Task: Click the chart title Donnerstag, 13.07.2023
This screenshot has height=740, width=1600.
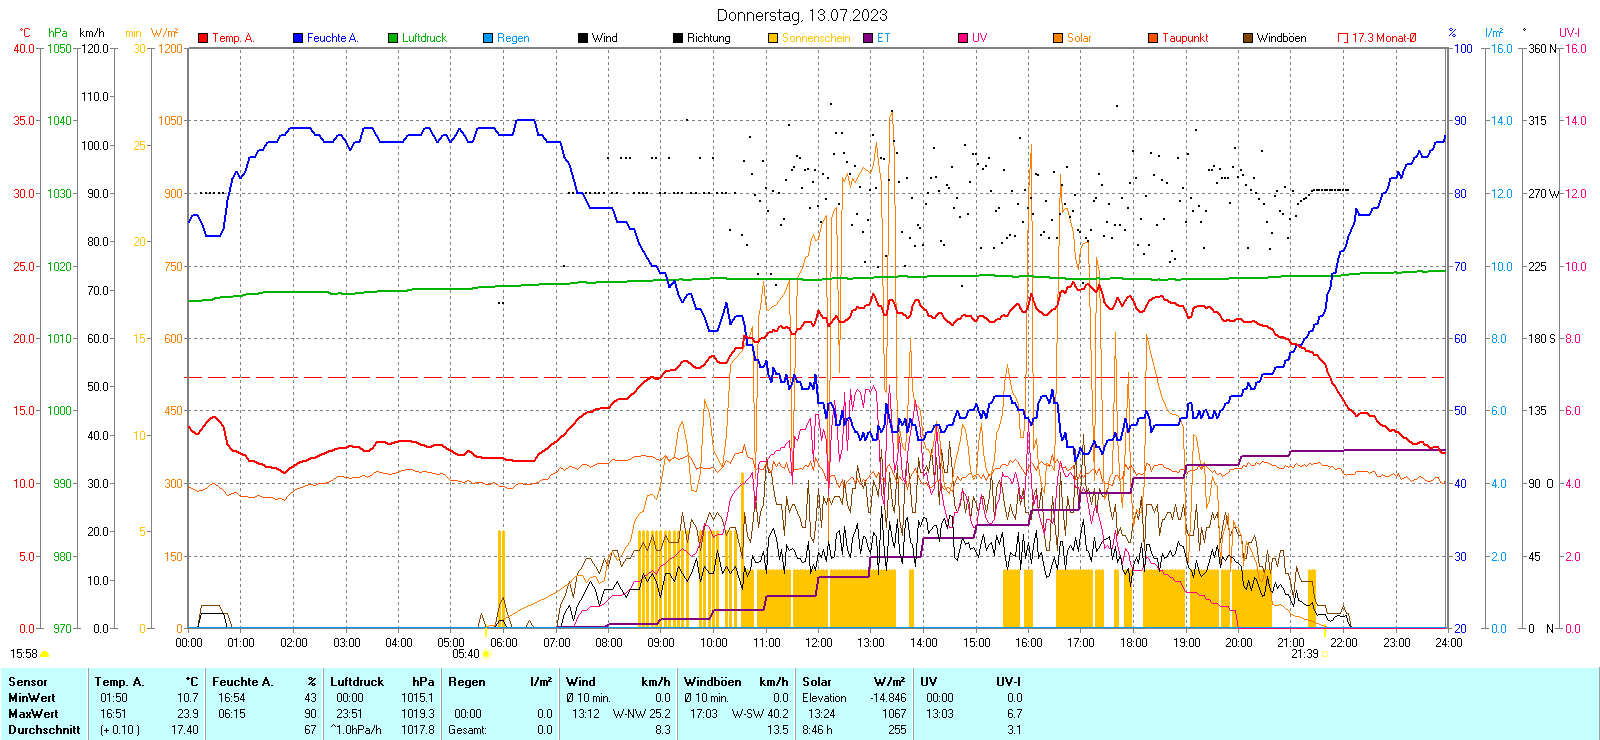Action: coord(802,15)
